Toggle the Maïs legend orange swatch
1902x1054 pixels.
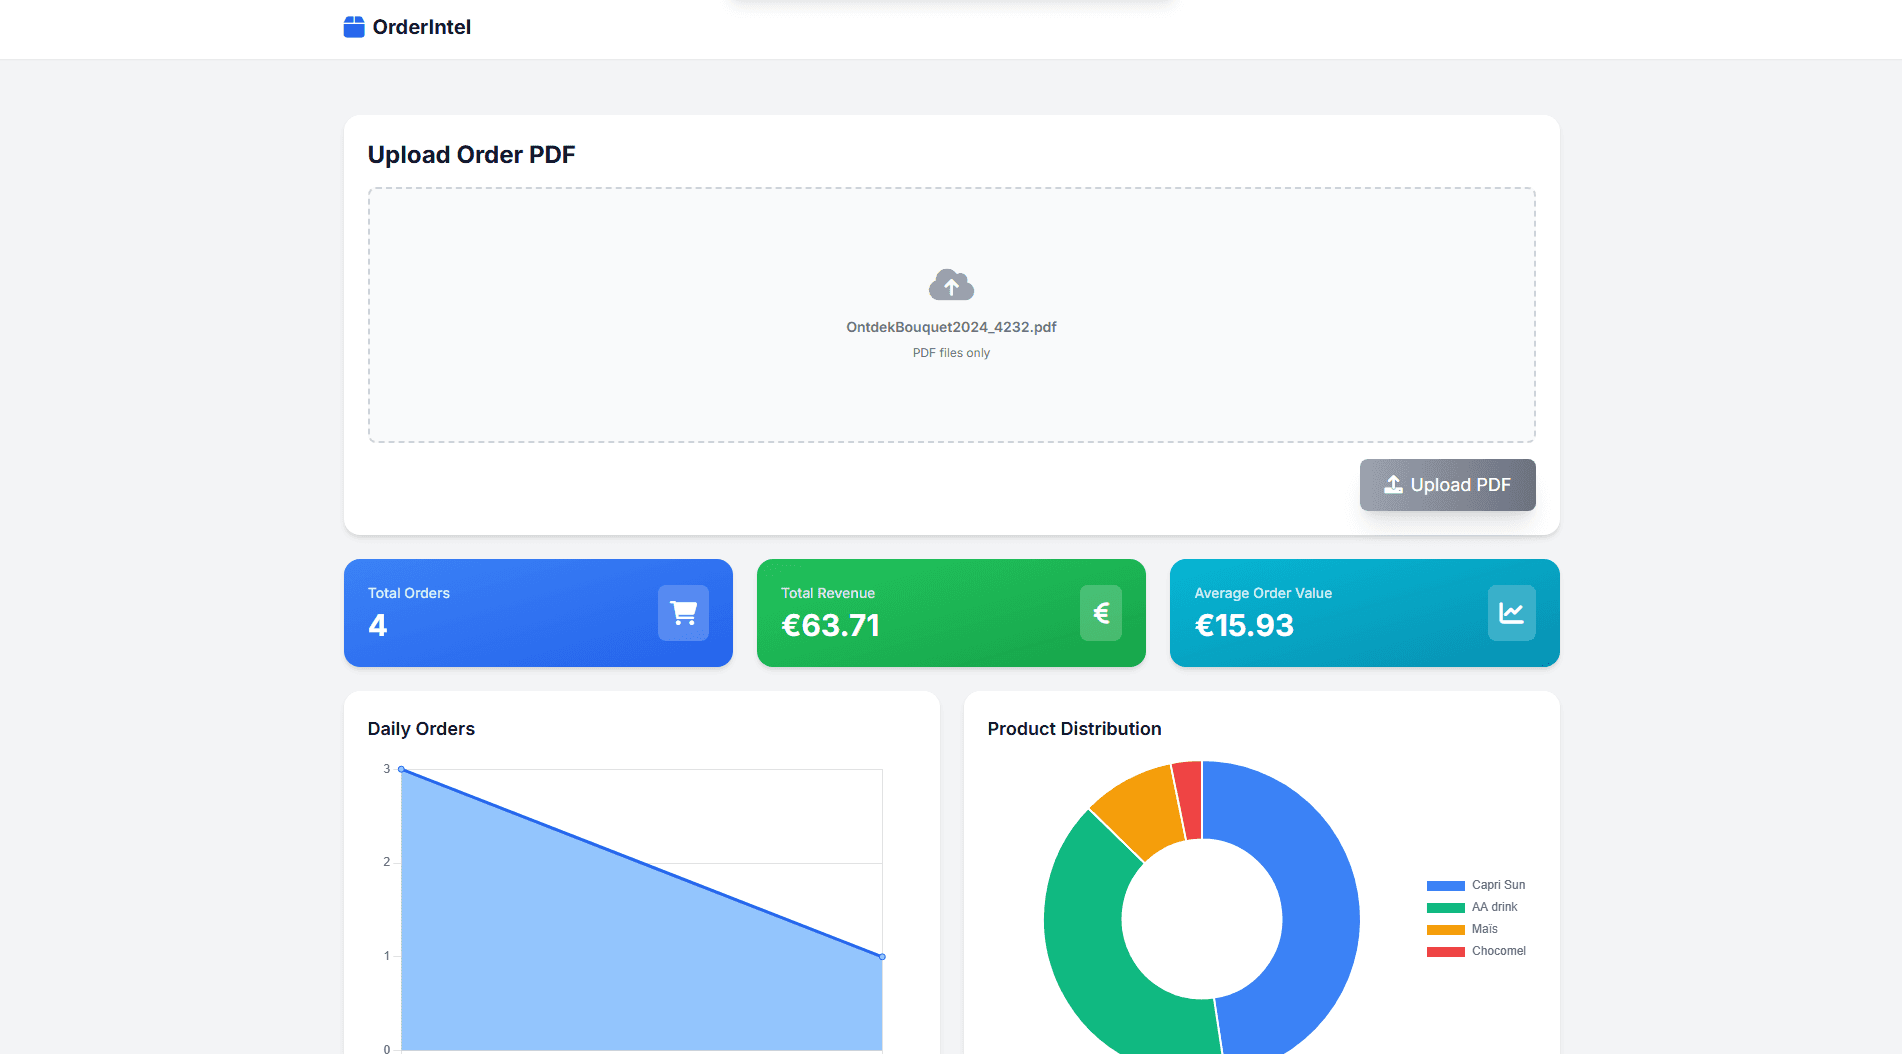(x=1445, y=930)
